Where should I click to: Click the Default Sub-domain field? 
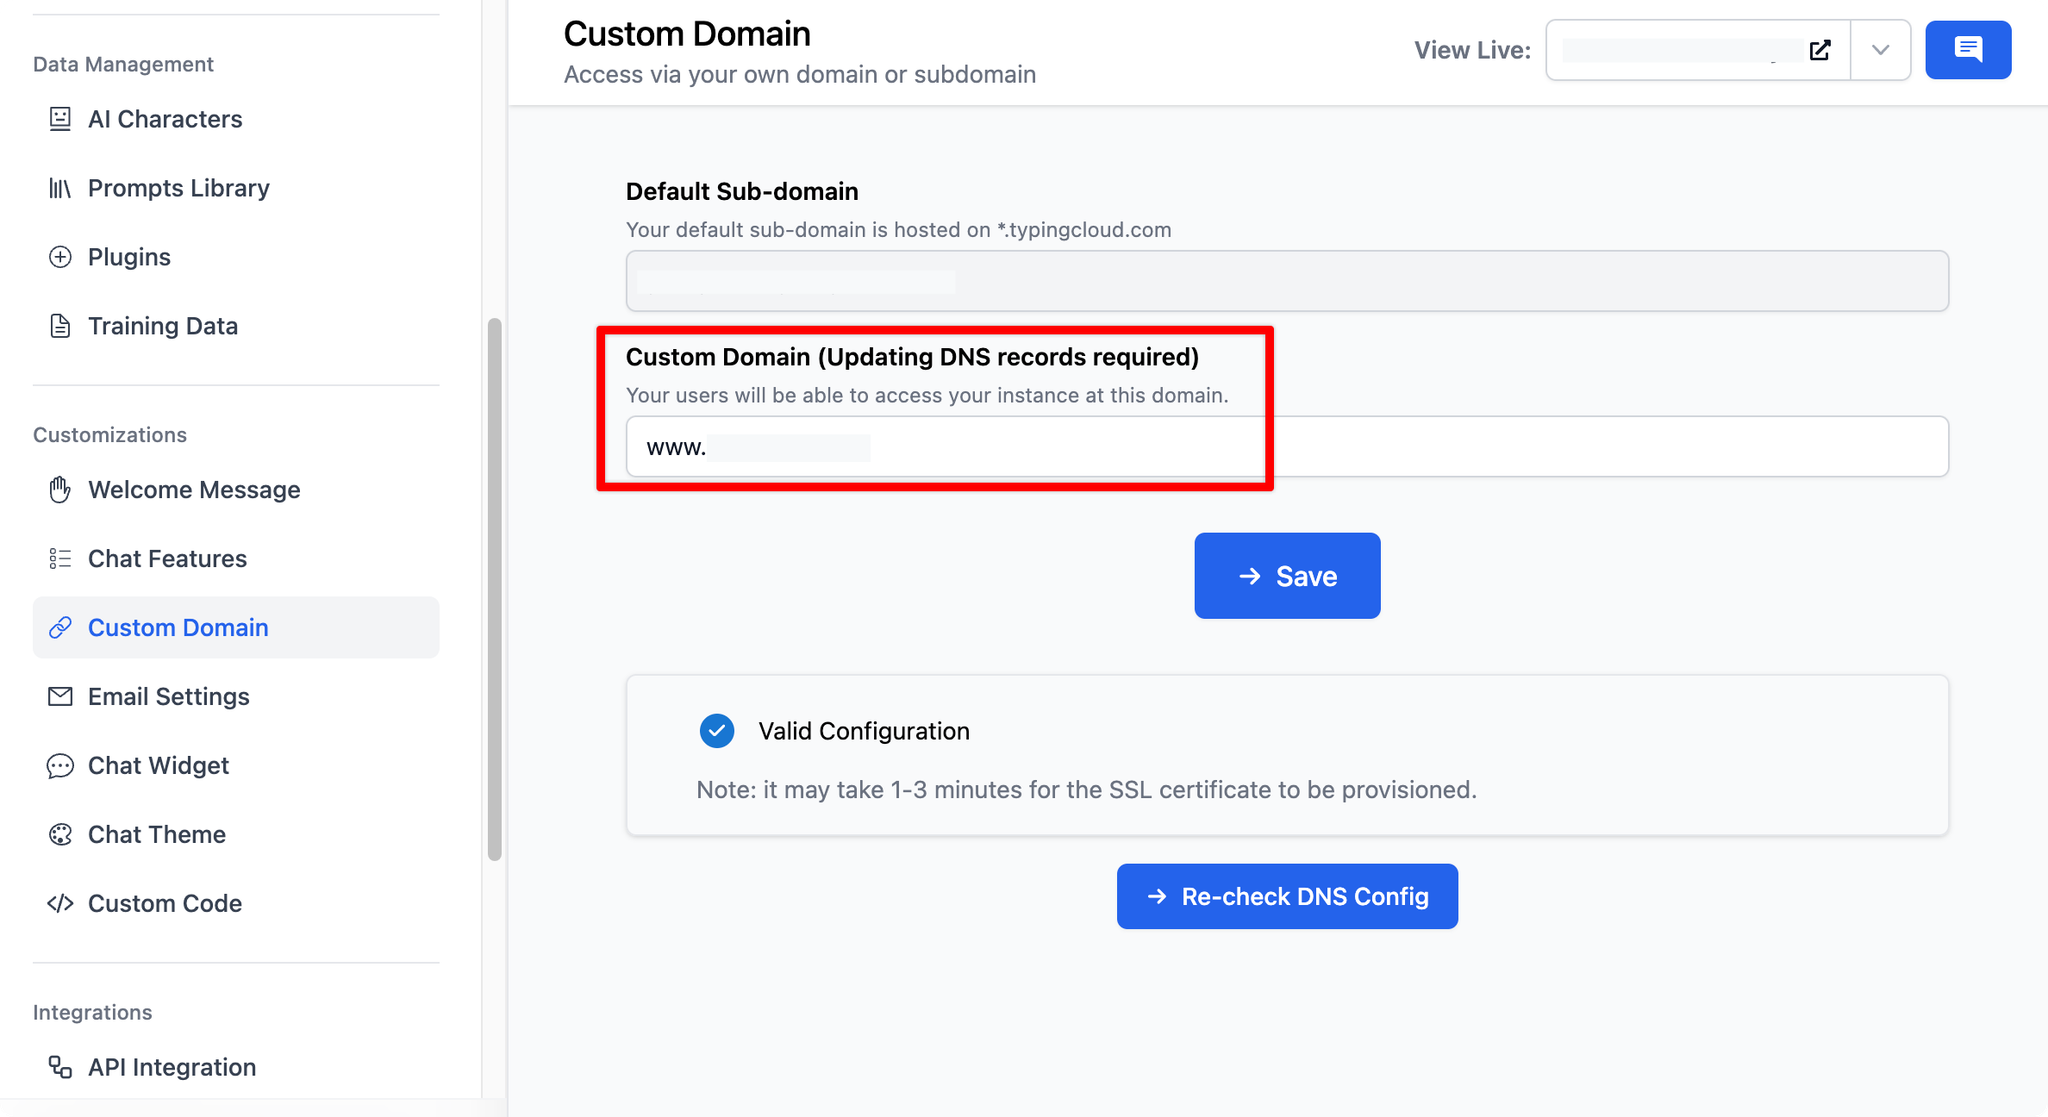point(1287,281)
